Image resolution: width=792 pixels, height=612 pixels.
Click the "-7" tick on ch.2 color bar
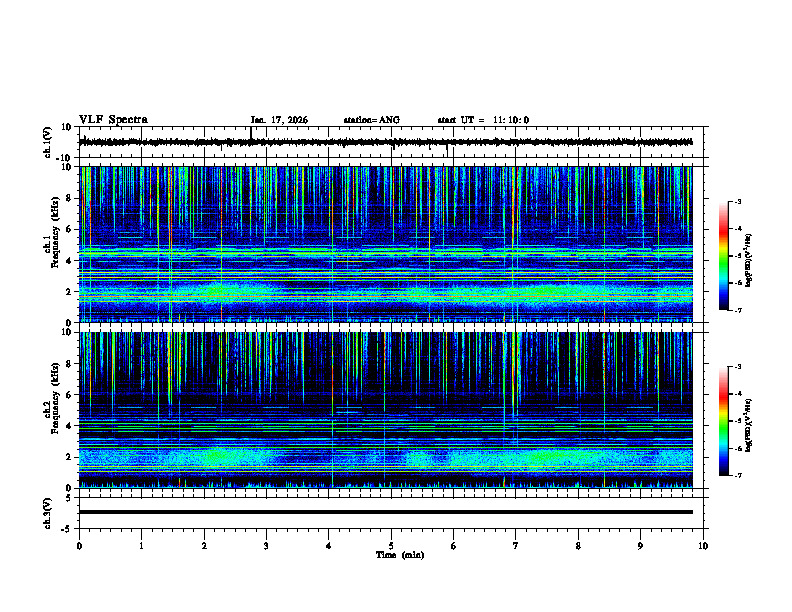(738, 475)
